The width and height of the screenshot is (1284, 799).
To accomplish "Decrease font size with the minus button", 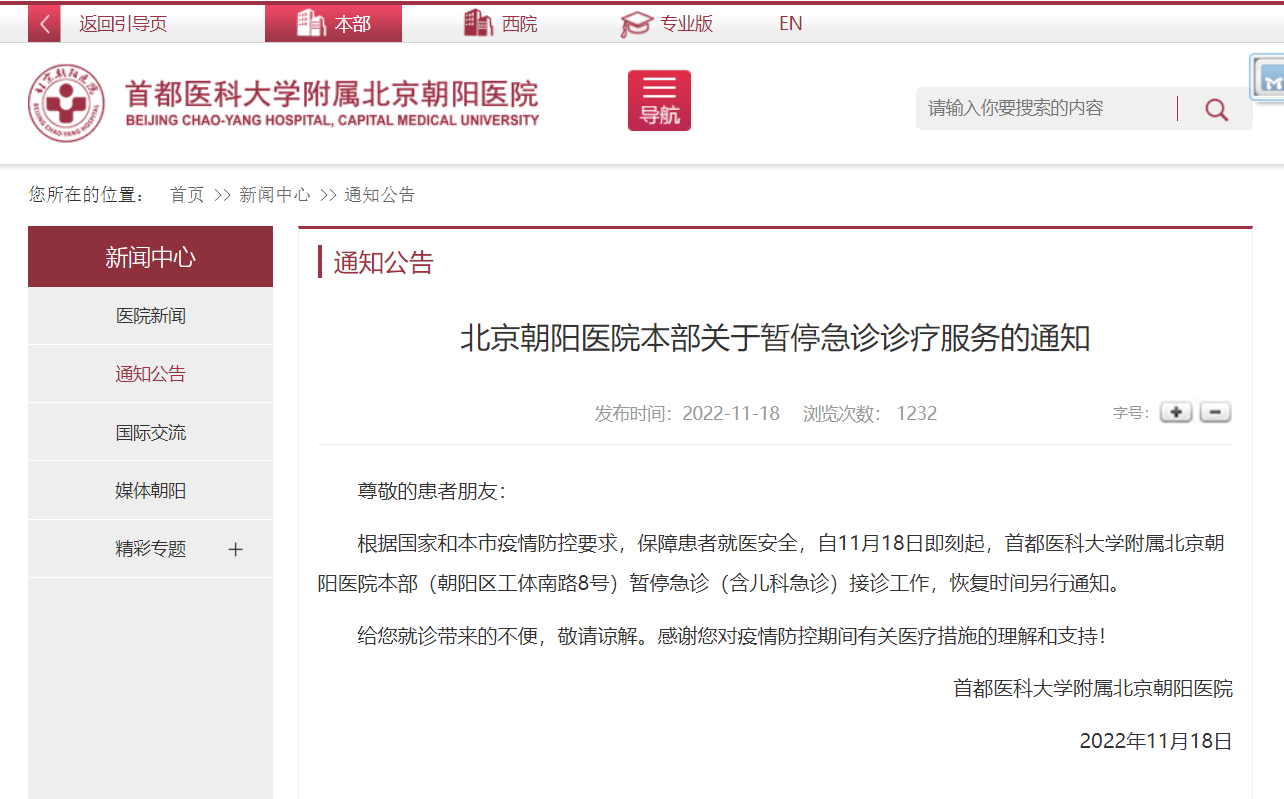I will [1215, 412].
